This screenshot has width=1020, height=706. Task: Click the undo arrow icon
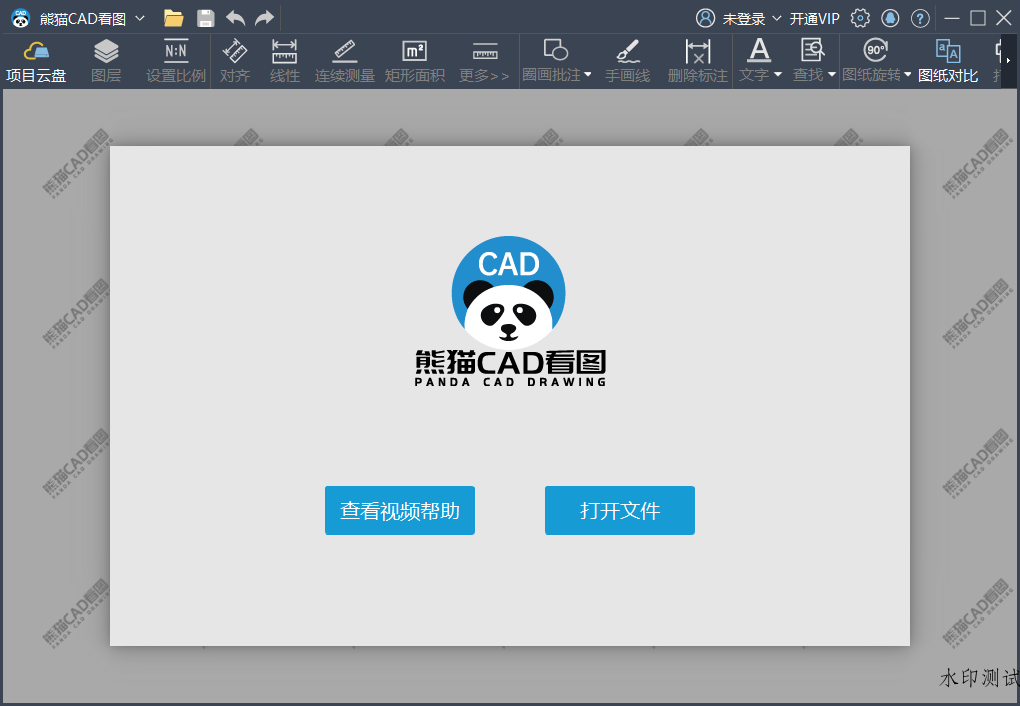tap(235, 18)
